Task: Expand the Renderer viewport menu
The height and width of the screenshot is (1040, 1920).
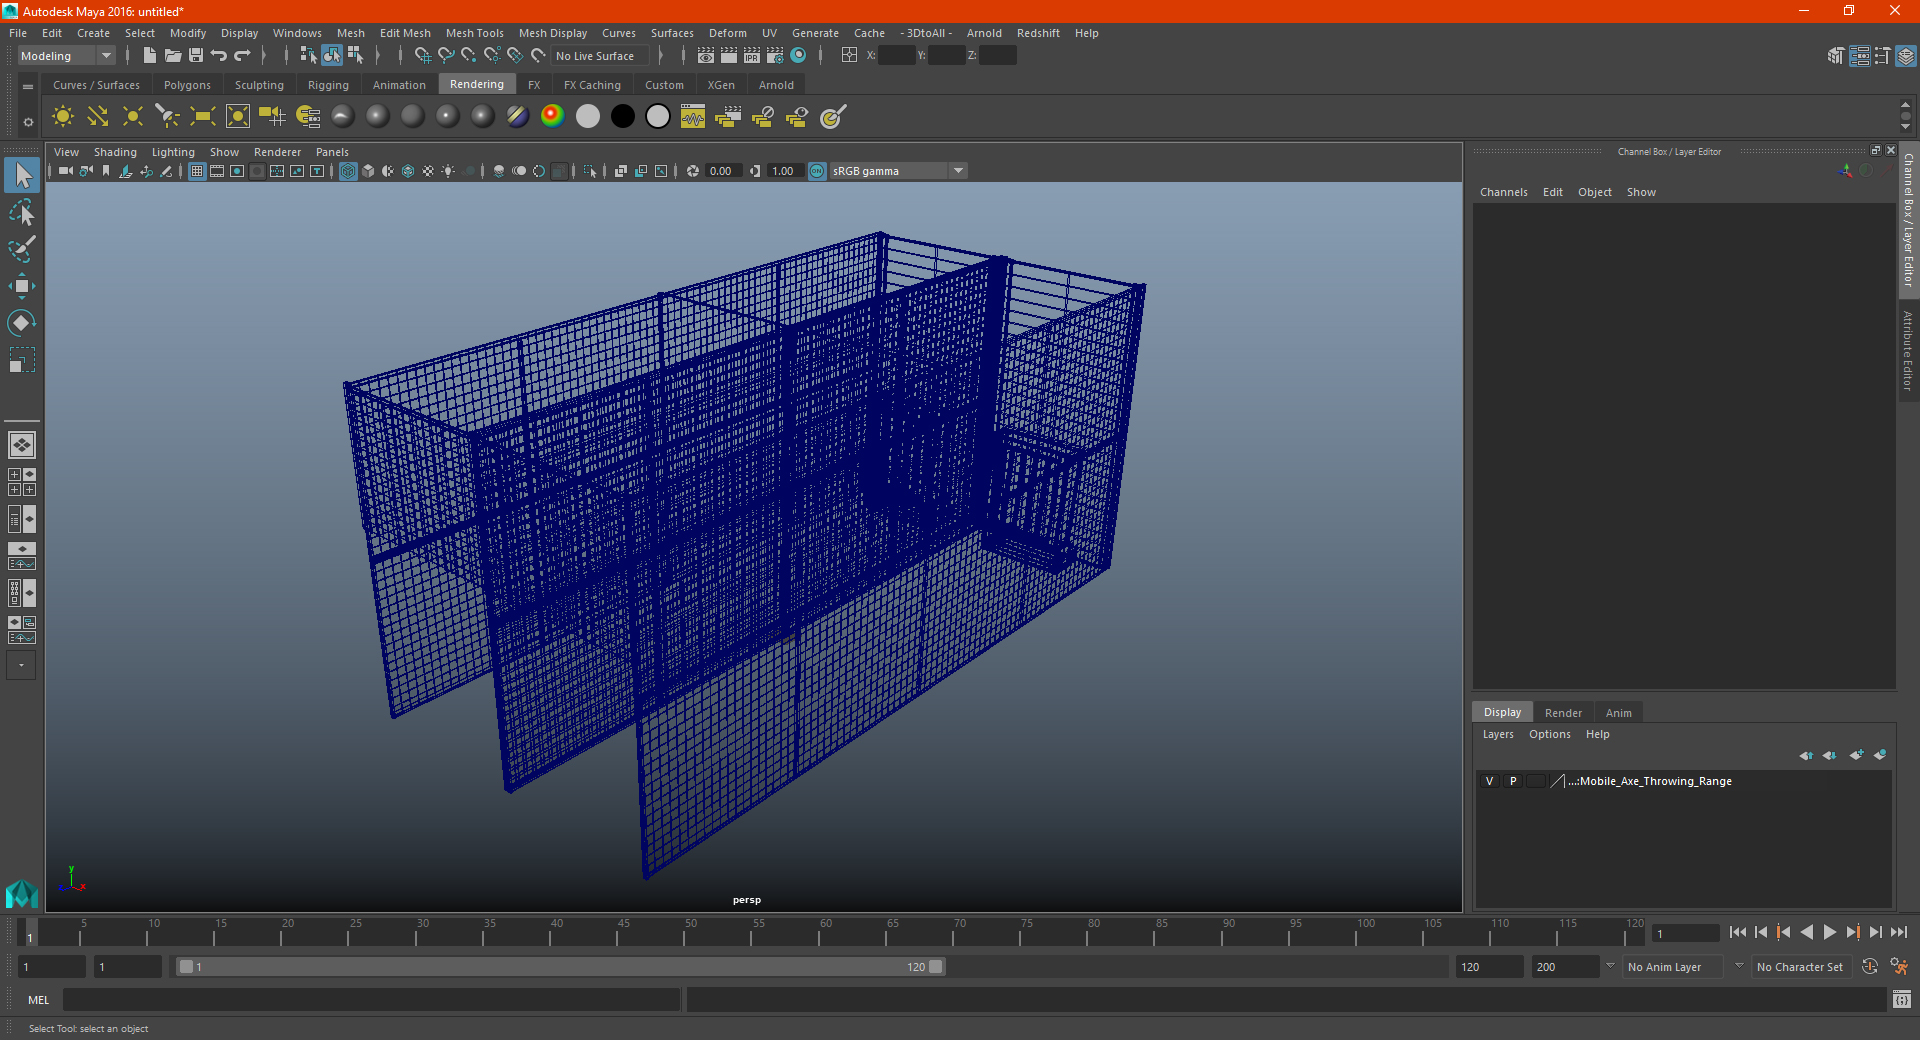Action: [x=277, y=152]
